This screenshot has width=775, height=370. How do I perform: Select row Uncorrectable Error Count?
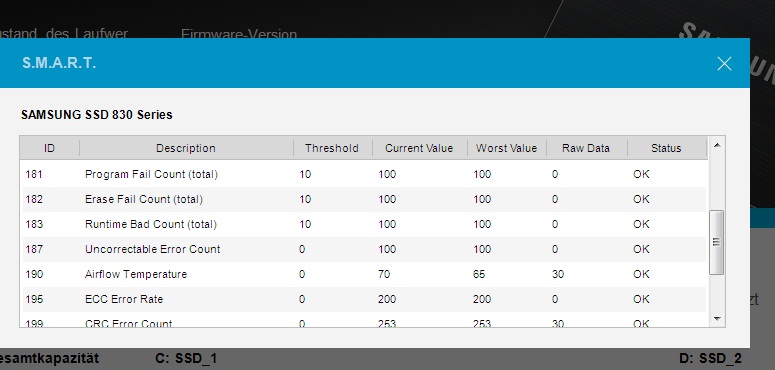pyautogui.click(x=363, y=249)
